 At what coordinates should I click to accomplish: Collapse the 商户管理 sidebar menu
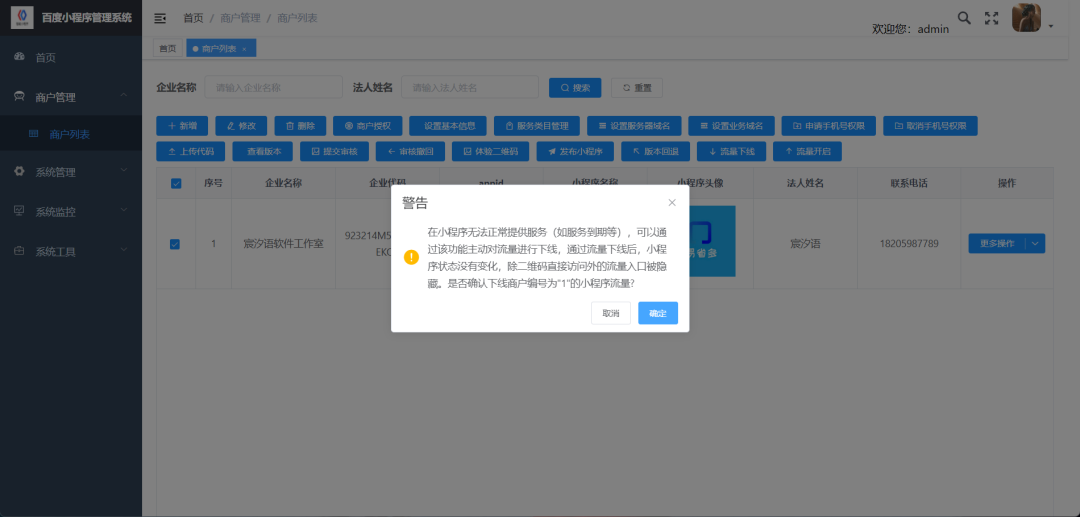point(71,97)
